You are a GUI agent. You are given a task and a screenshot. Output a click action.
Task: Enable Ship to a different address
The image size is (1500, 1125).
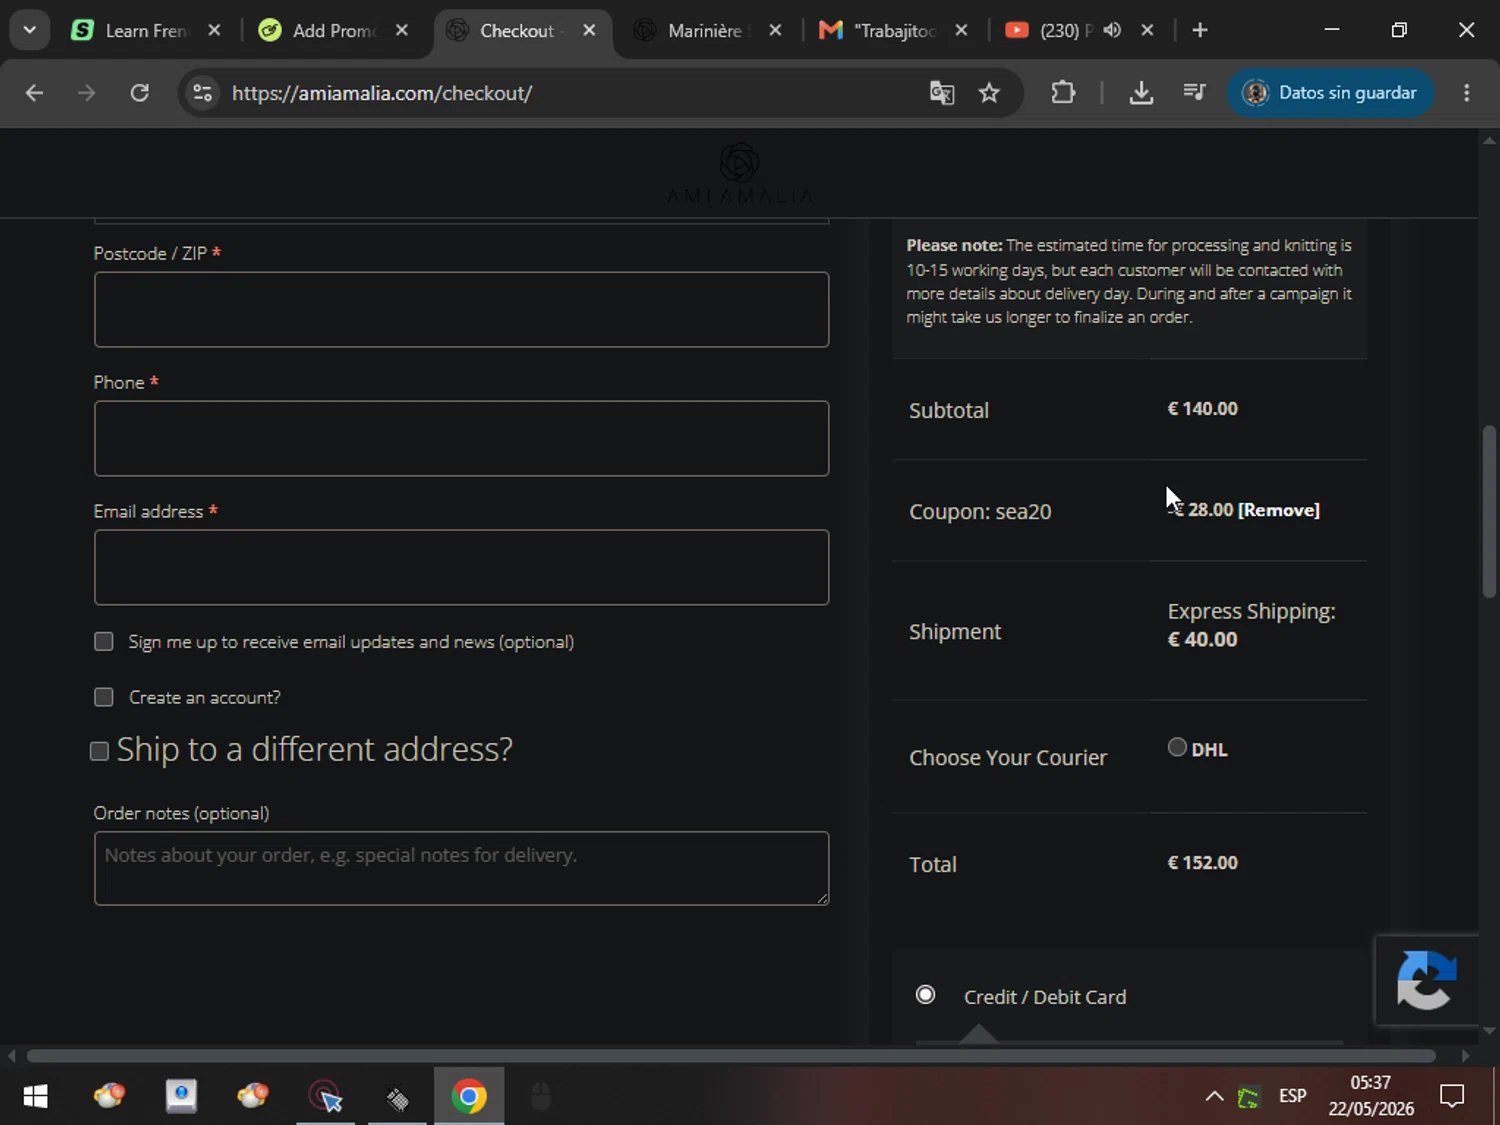tap(99, 751)
